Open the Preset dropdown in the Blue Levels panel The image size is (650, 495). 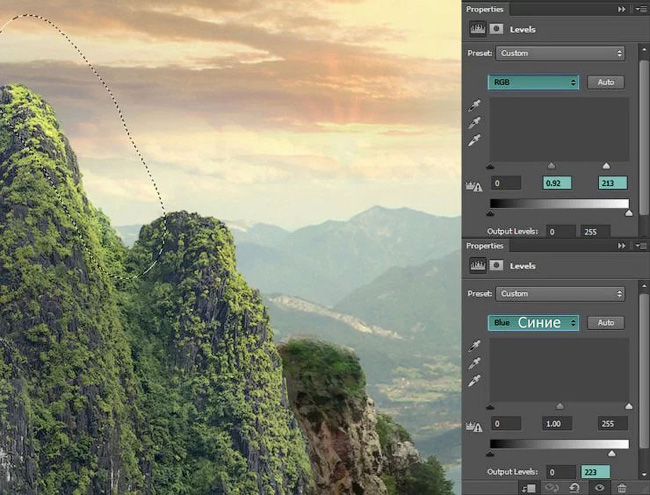click(560, 294)
